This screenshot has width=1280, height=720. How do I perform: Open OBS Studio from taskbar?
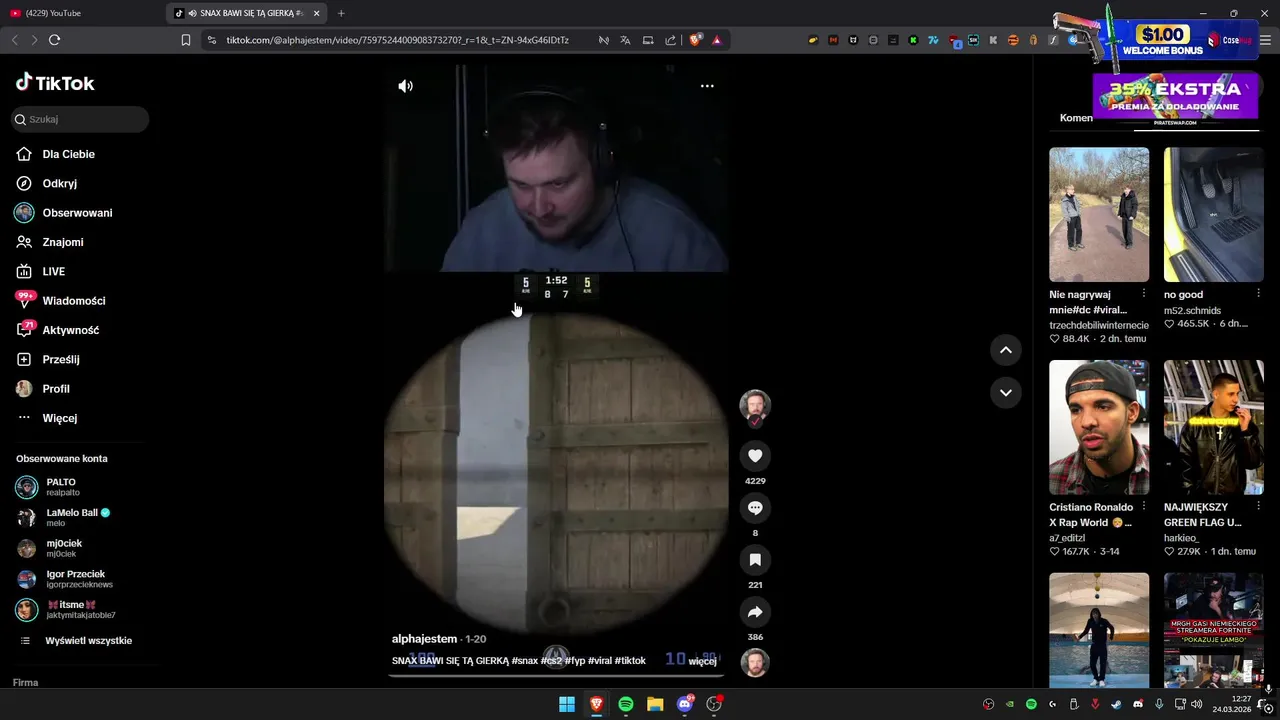click(x=714, y=704)
